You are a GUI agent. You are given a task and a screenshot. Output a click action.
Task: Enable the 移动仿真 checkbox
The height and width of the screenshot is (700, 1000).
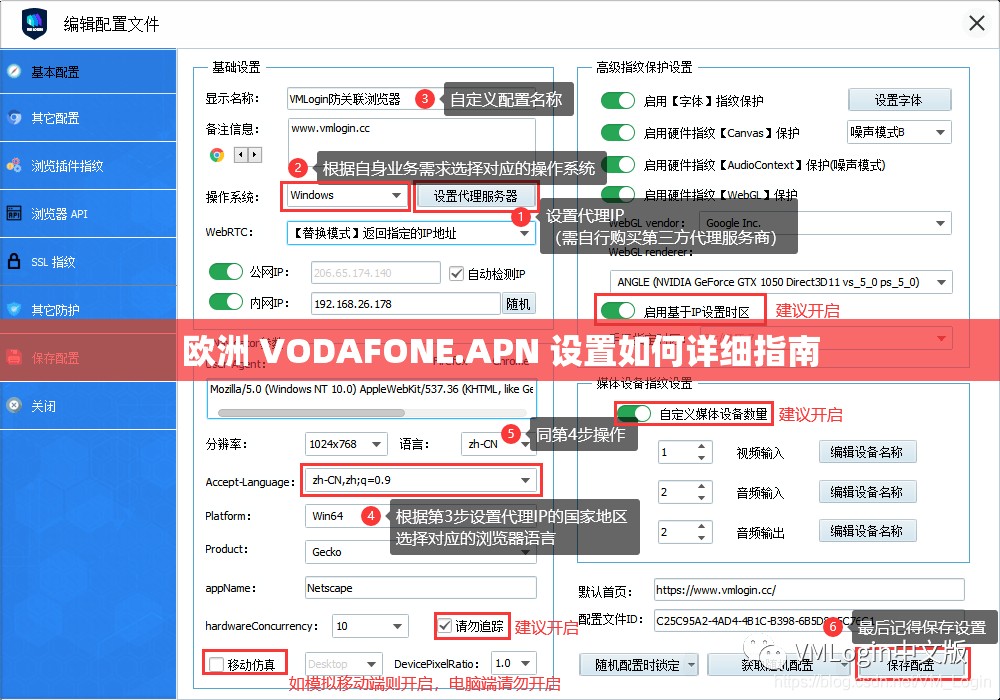[216, 664]
